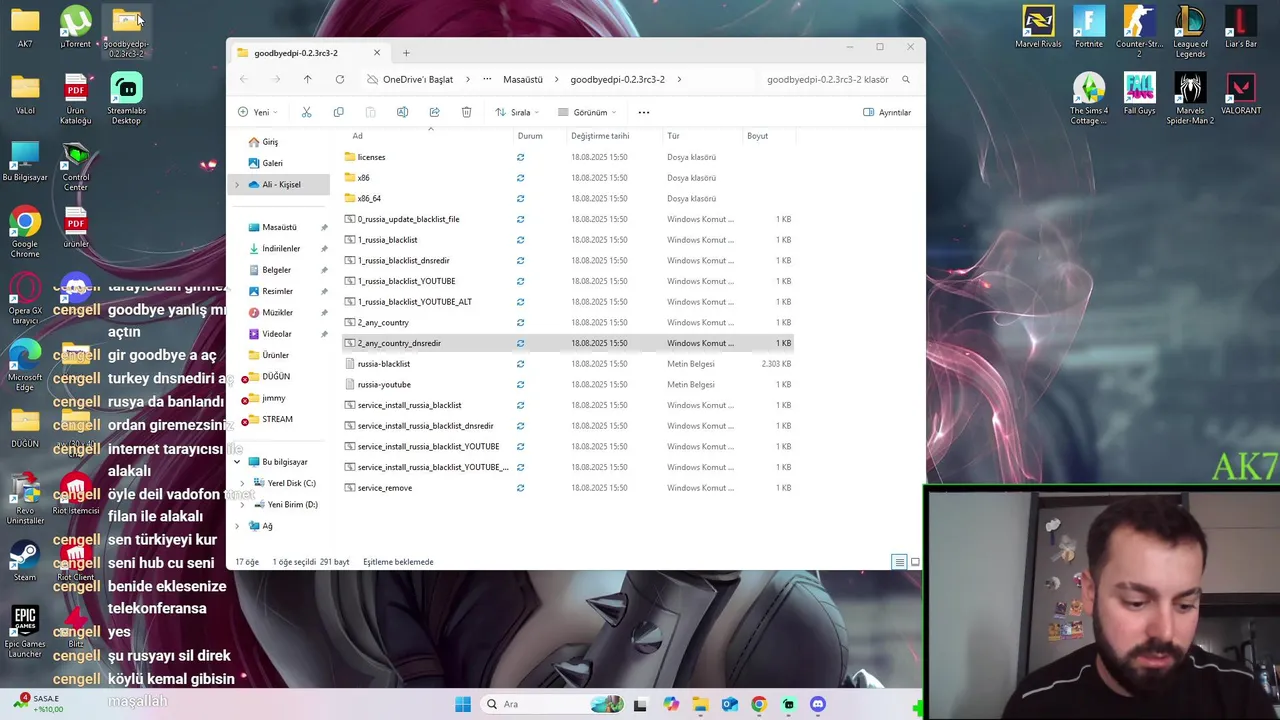Open Copilot from the taskbar
This screenshot has height=720, width=1280.
click(671, 704)
